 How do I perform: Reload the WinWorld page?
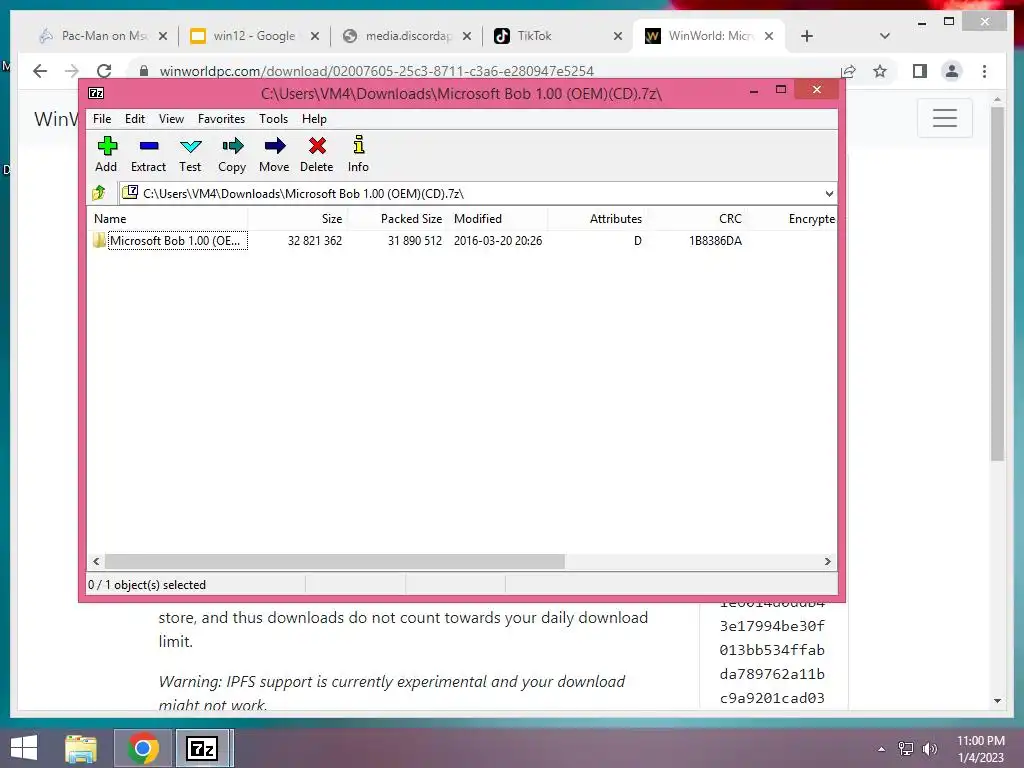(104, 71)
